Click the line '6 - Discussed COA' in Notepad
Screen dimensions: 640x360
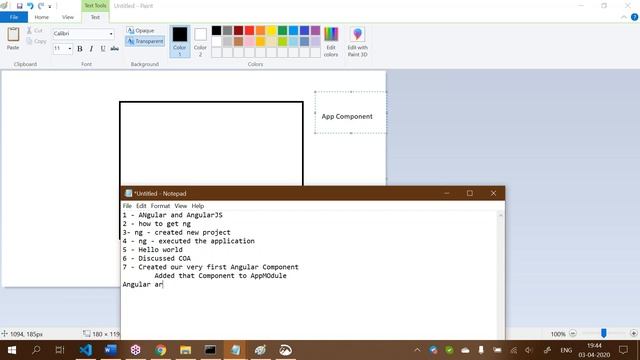click(x=156, y=258)
